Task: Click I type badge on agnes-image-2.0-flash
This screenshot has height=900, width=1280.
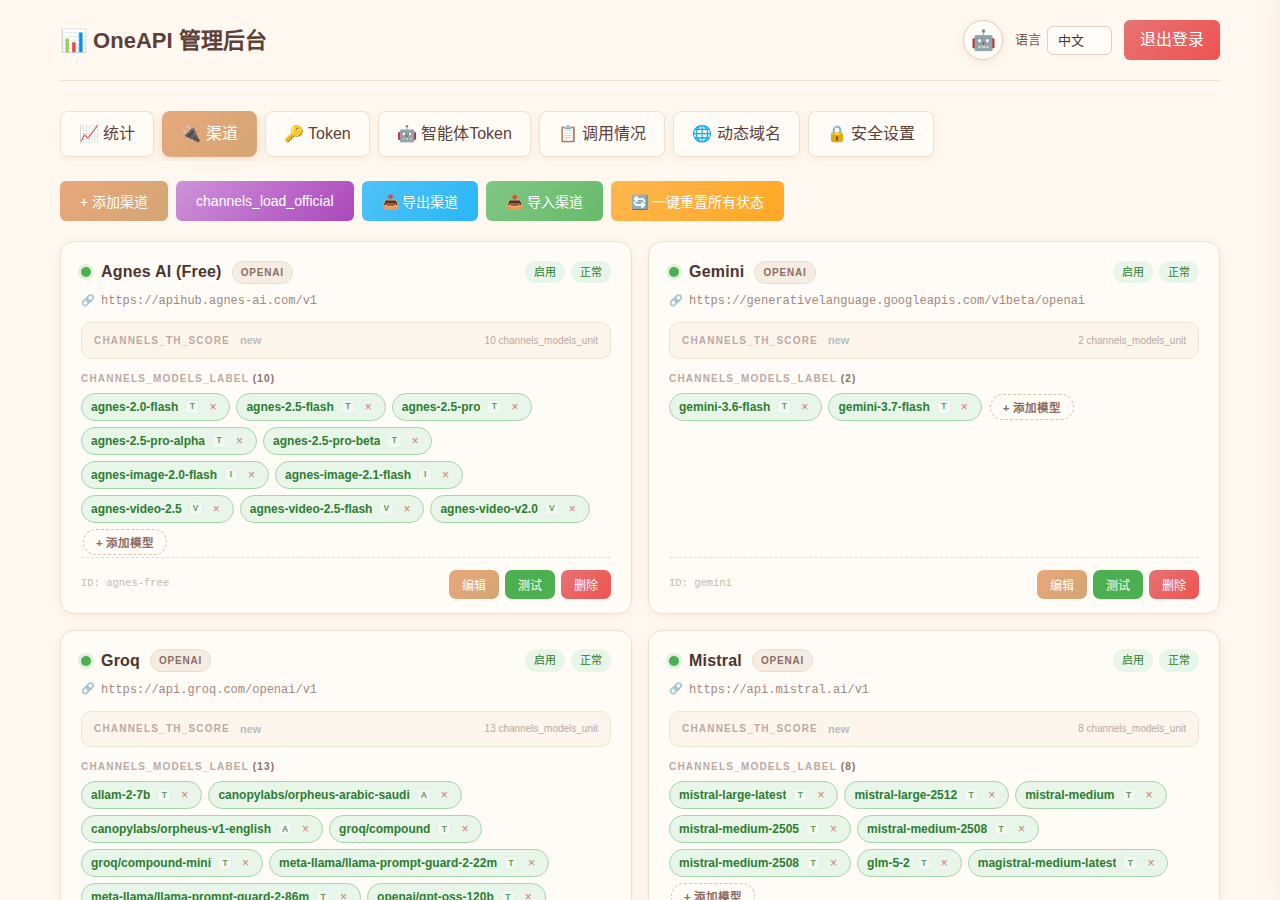Action: coord(231,475)
